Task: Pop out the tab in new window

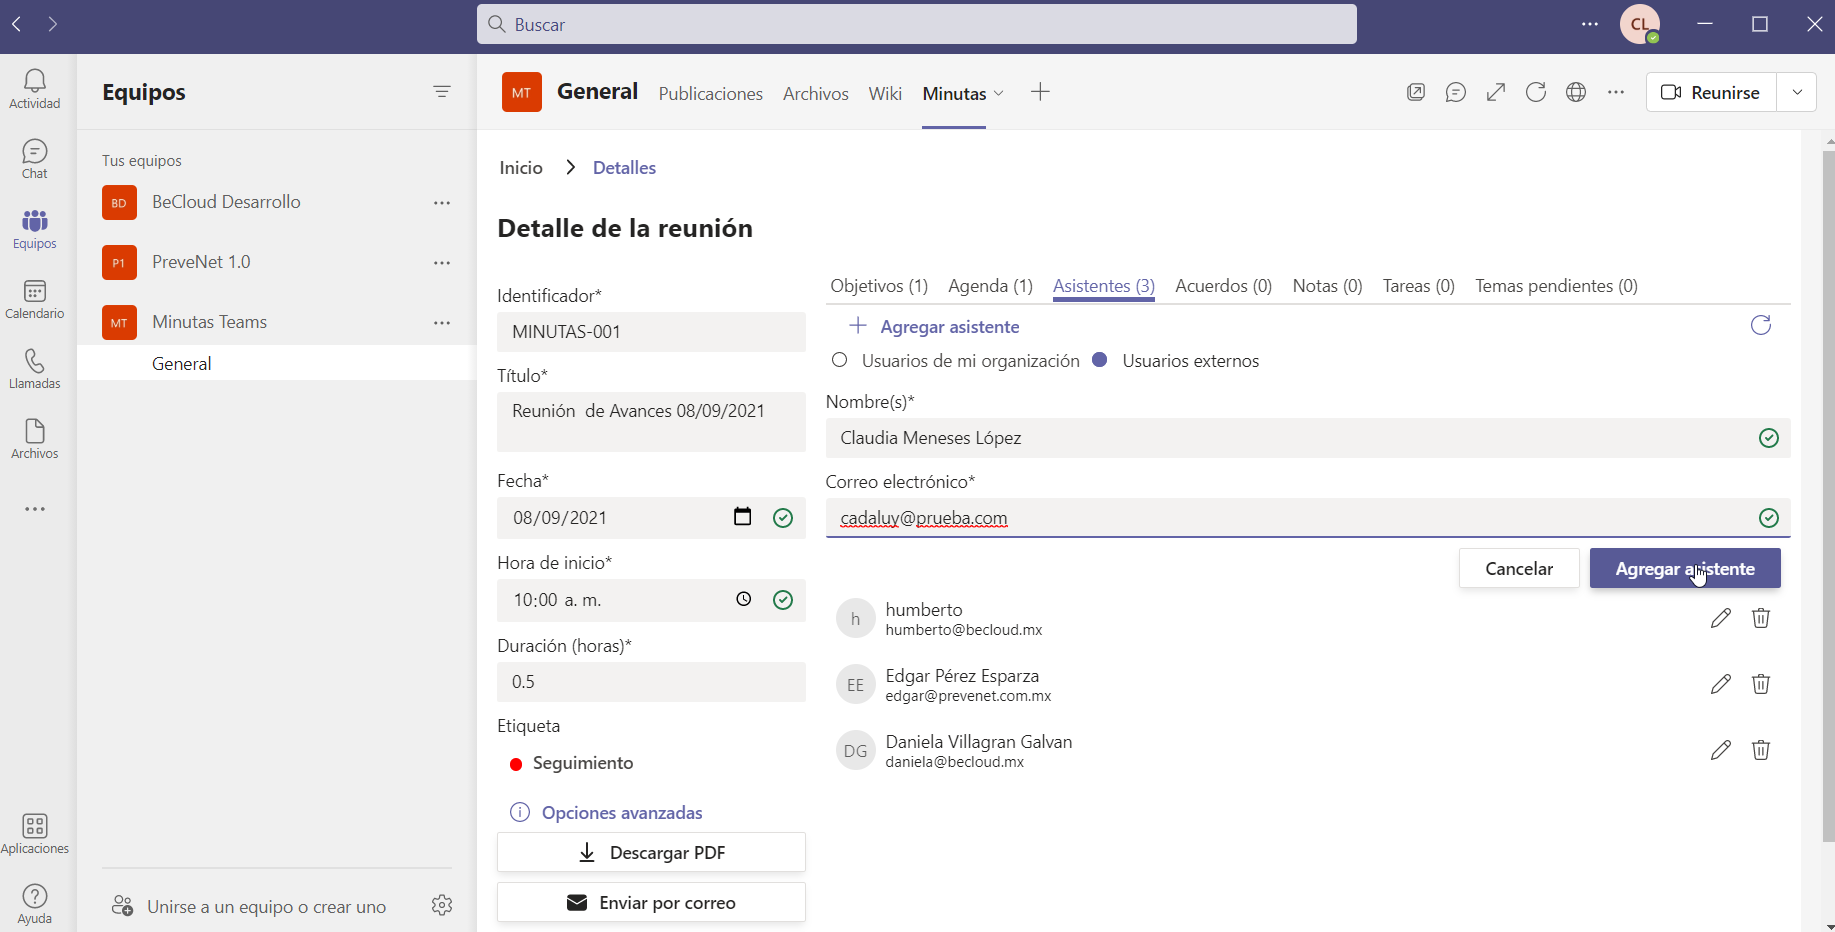Action: pyautogui.click(x=1416, y=92)
